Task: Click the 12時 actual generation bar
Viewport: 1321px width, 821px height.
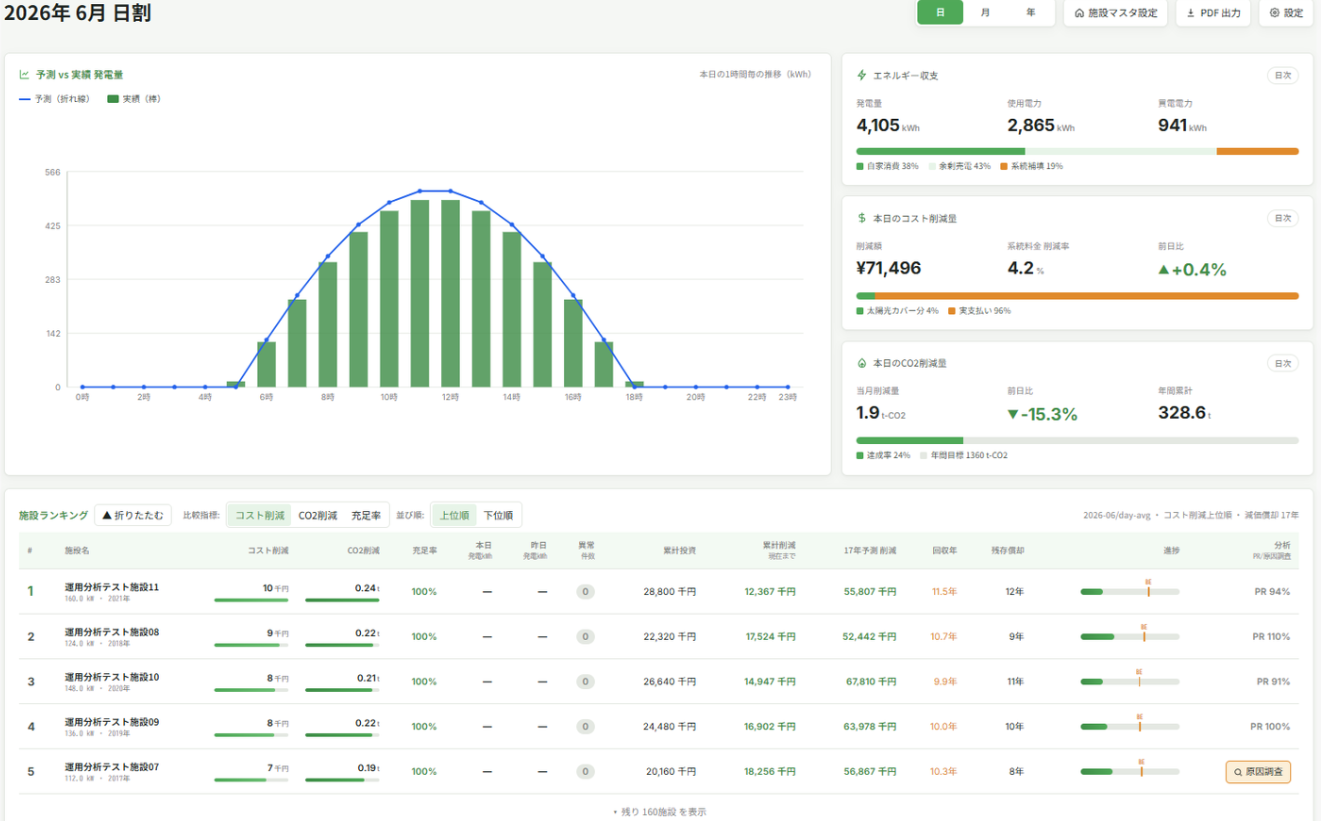Action: click(451, 293)
